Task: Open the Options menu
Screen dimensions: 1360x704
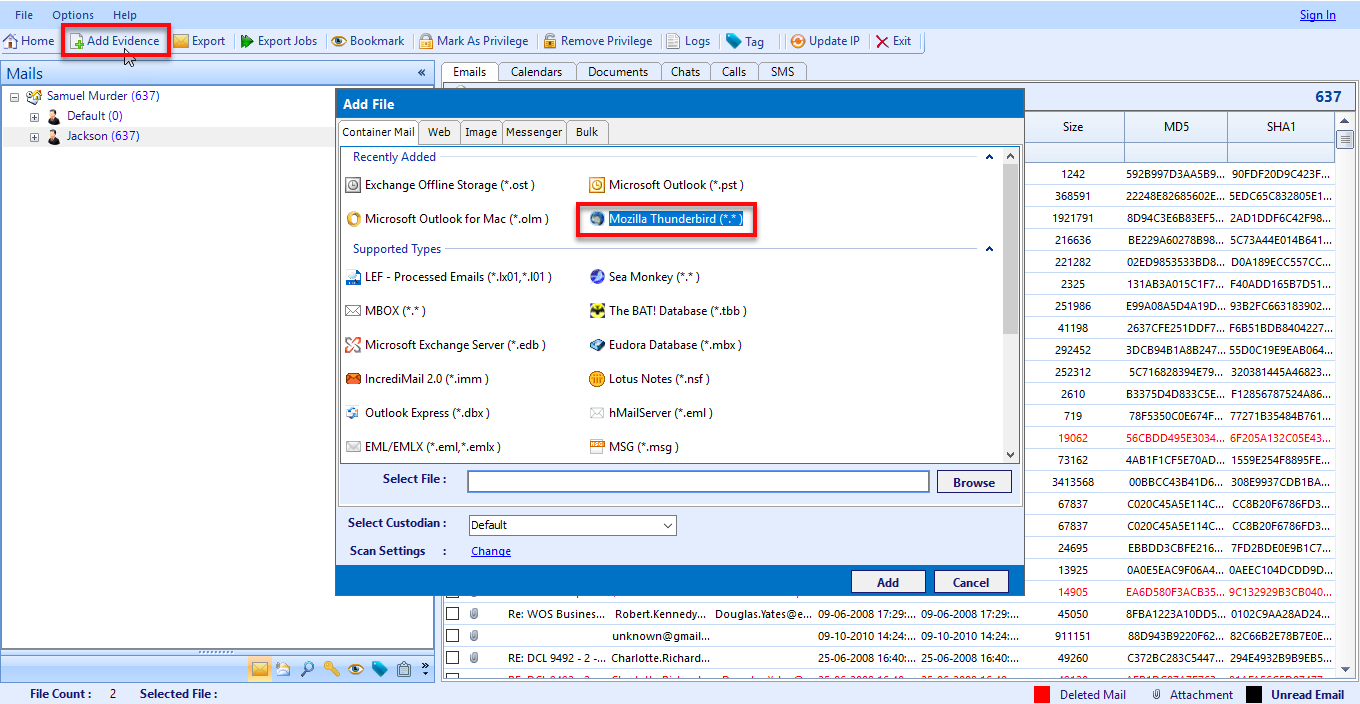Action: (73, 15)
